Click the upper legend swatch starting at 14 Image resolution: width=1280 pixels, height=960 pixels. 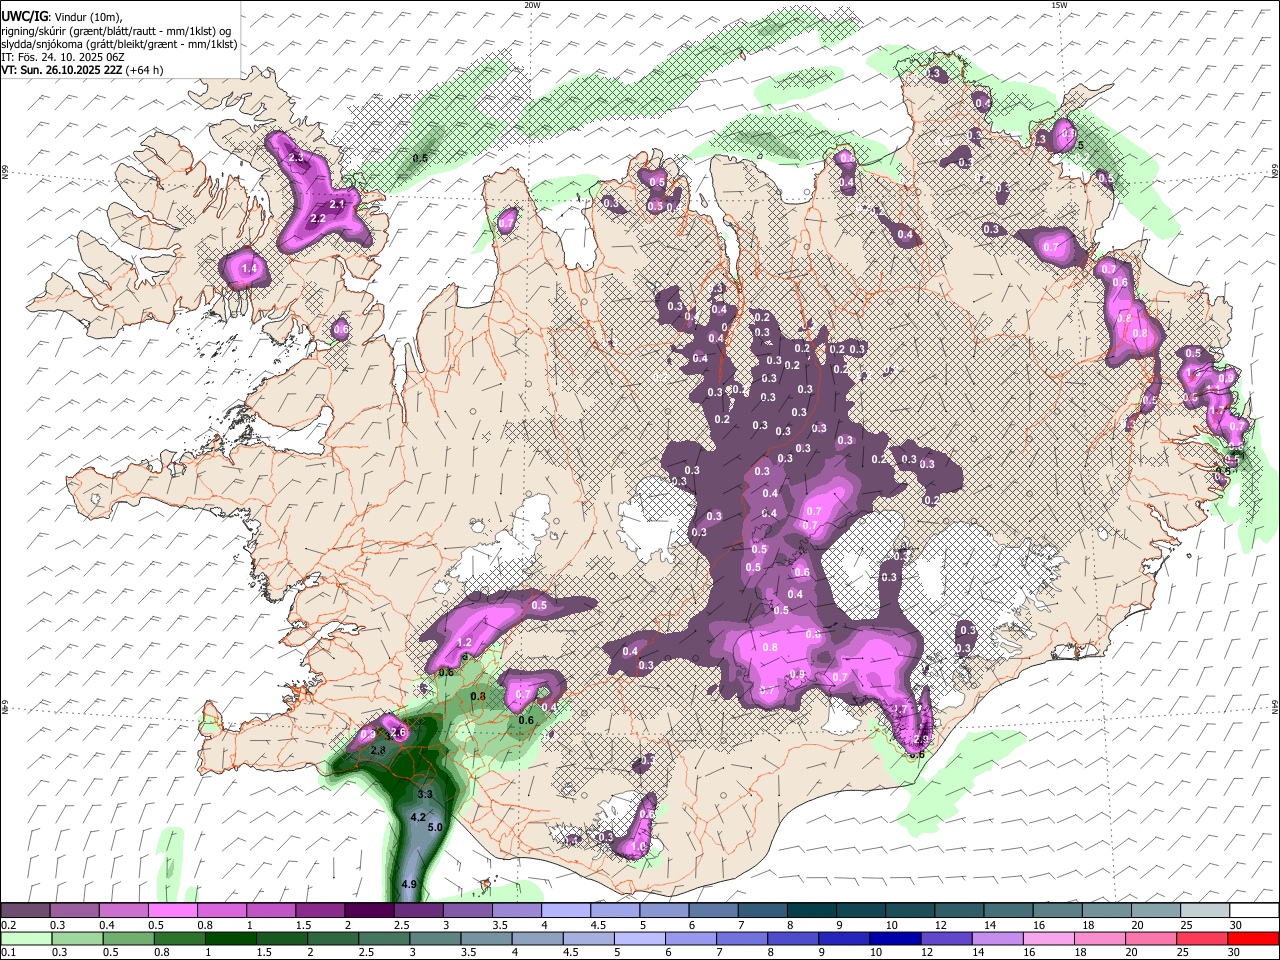point(1009,911)
